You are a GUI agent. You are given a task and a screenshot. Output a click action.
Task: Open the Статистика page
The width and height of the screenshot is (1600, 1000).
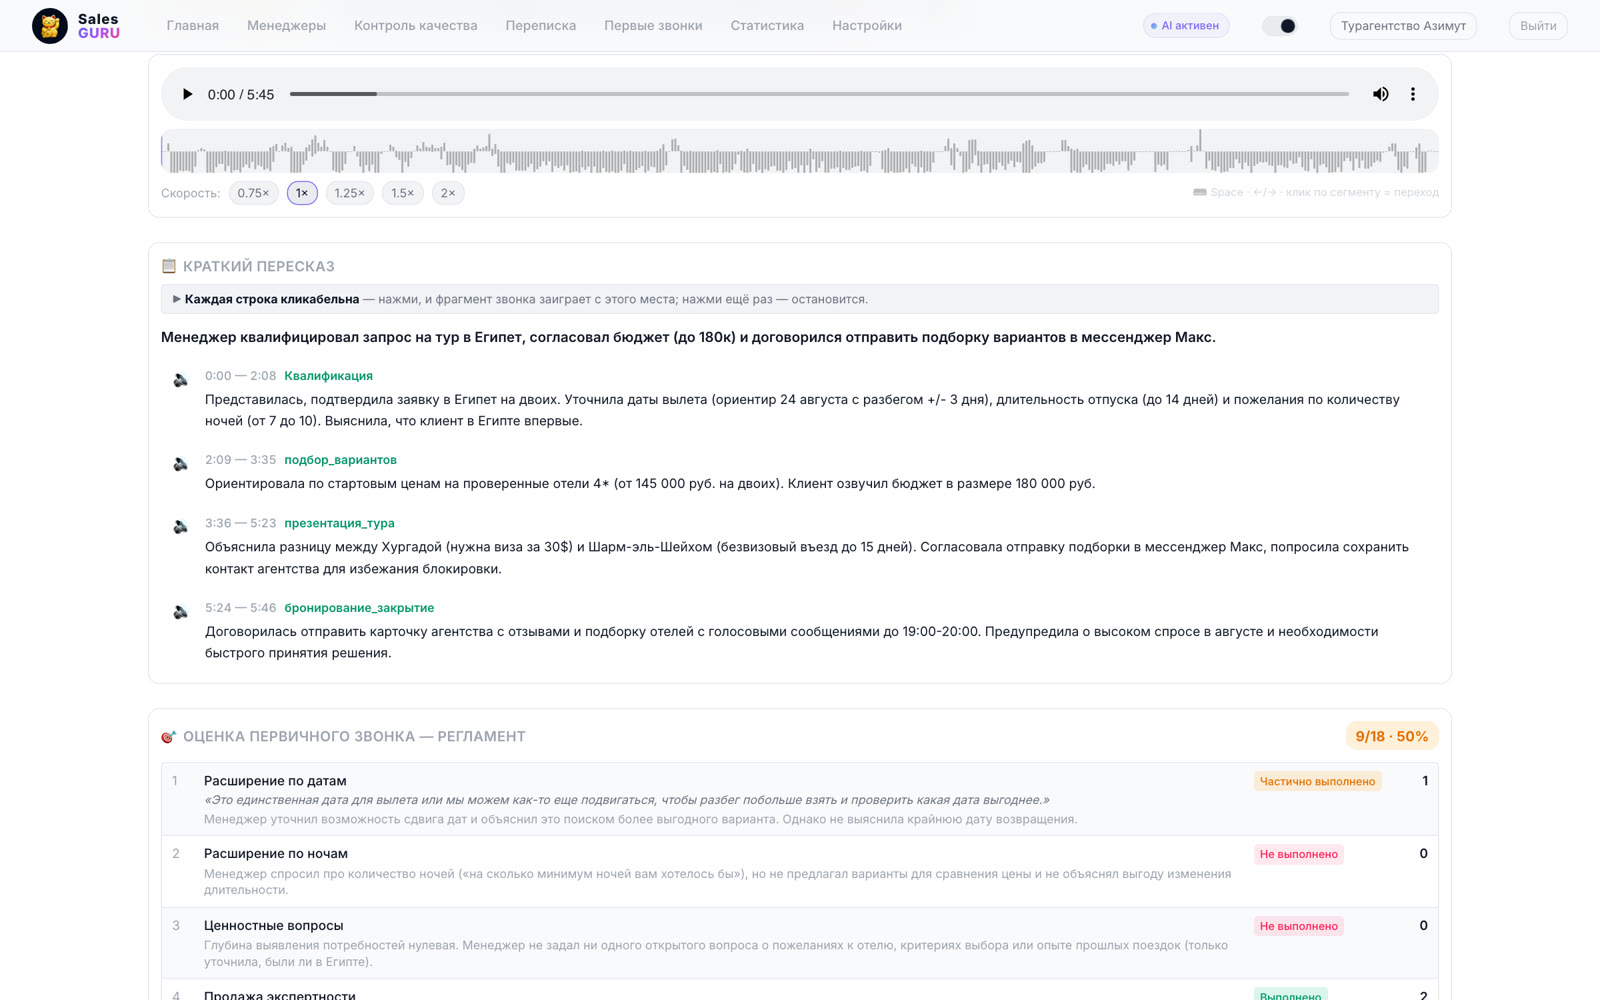click(767, 26)
